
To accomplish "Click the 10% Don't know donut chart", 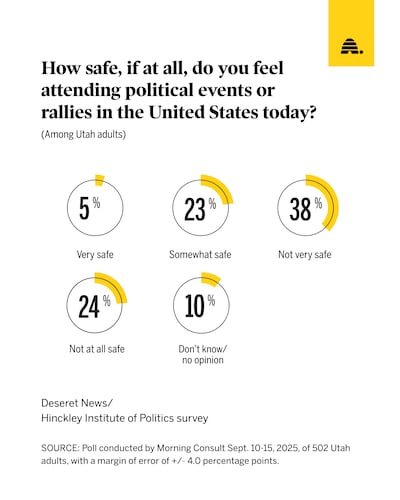I will pyautogui.click(x=201, y=304).
